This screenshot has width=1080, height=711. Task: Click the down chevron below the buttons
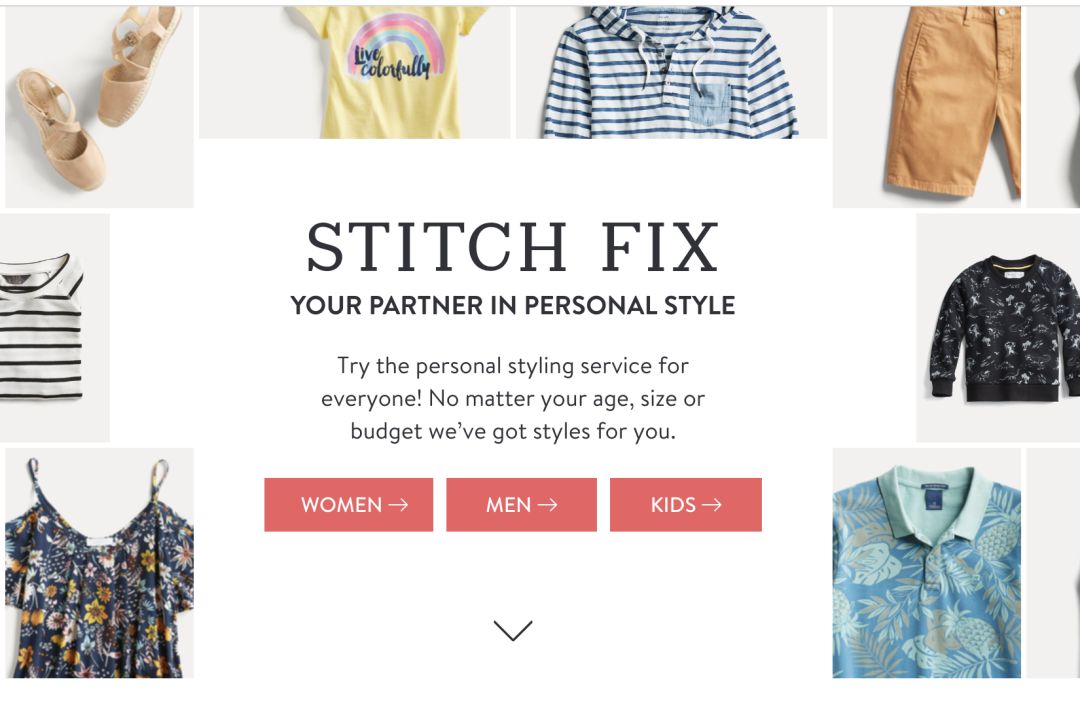(513, 630)
